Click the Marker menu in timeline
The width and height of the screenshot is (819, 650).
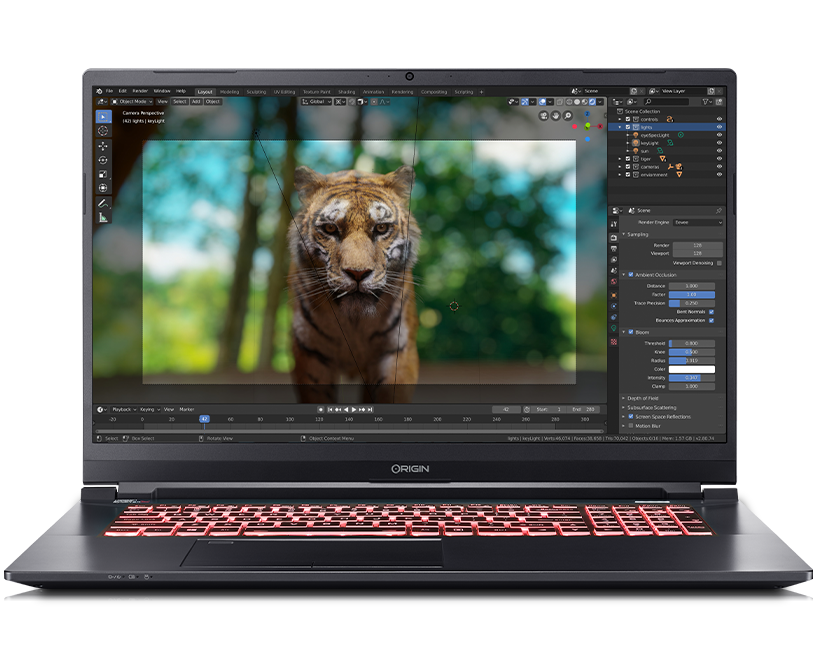pos(186,410)
